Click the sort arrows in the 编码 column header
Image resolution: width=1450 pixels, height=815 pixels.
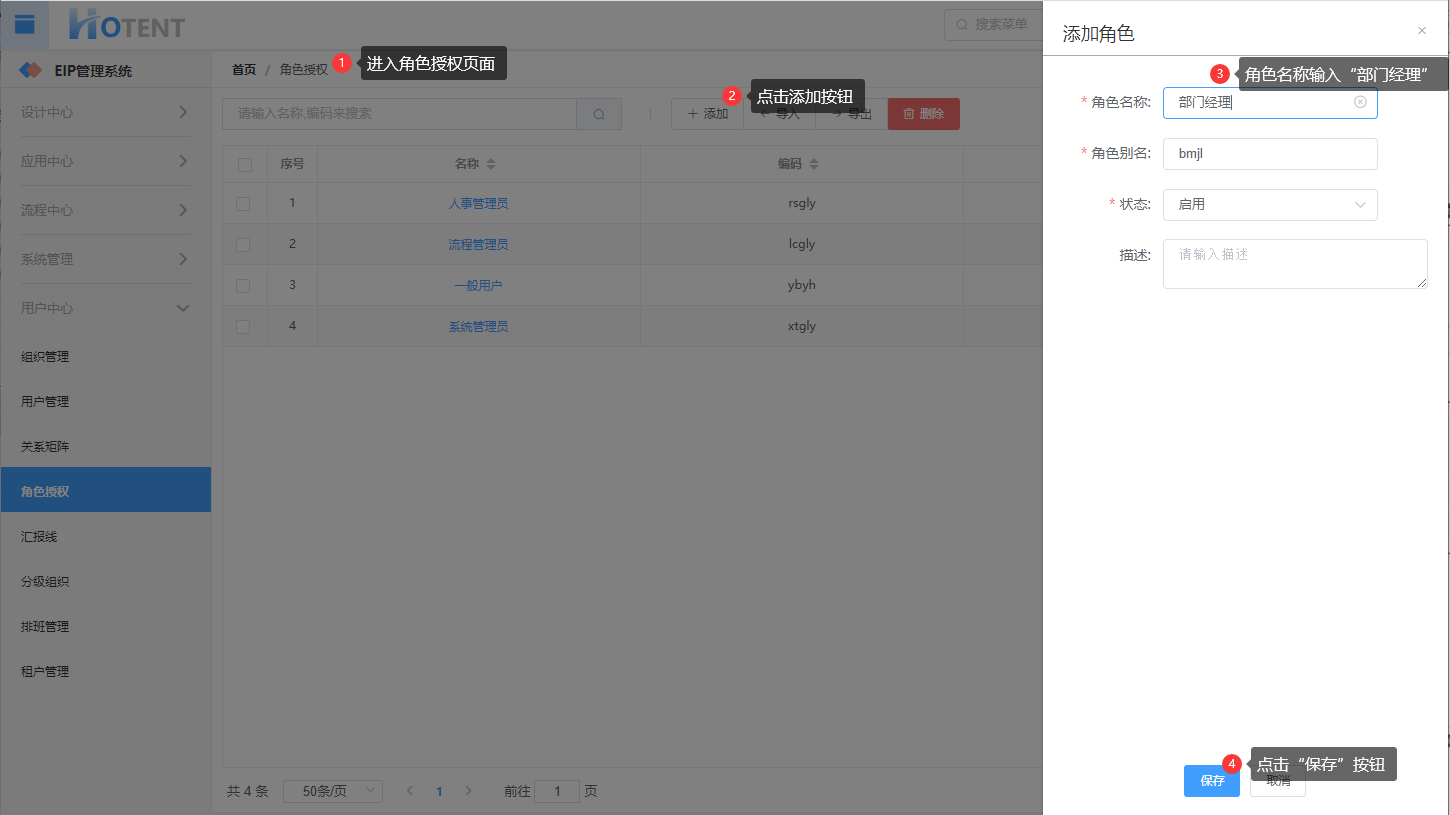coord(814,164)
